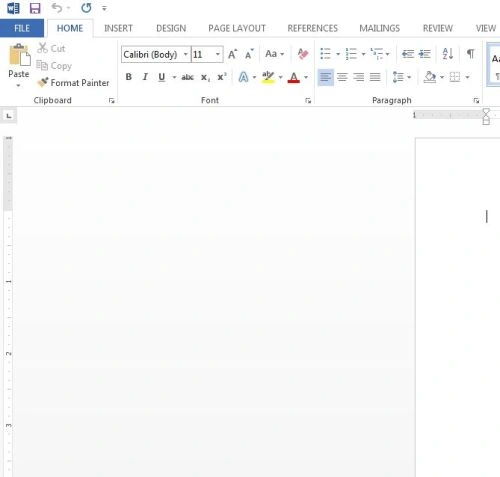This screenshot has height=477, width=500.
Task: Open Customize Quick Access Toolbar arrow
Action: coord(104,8)
